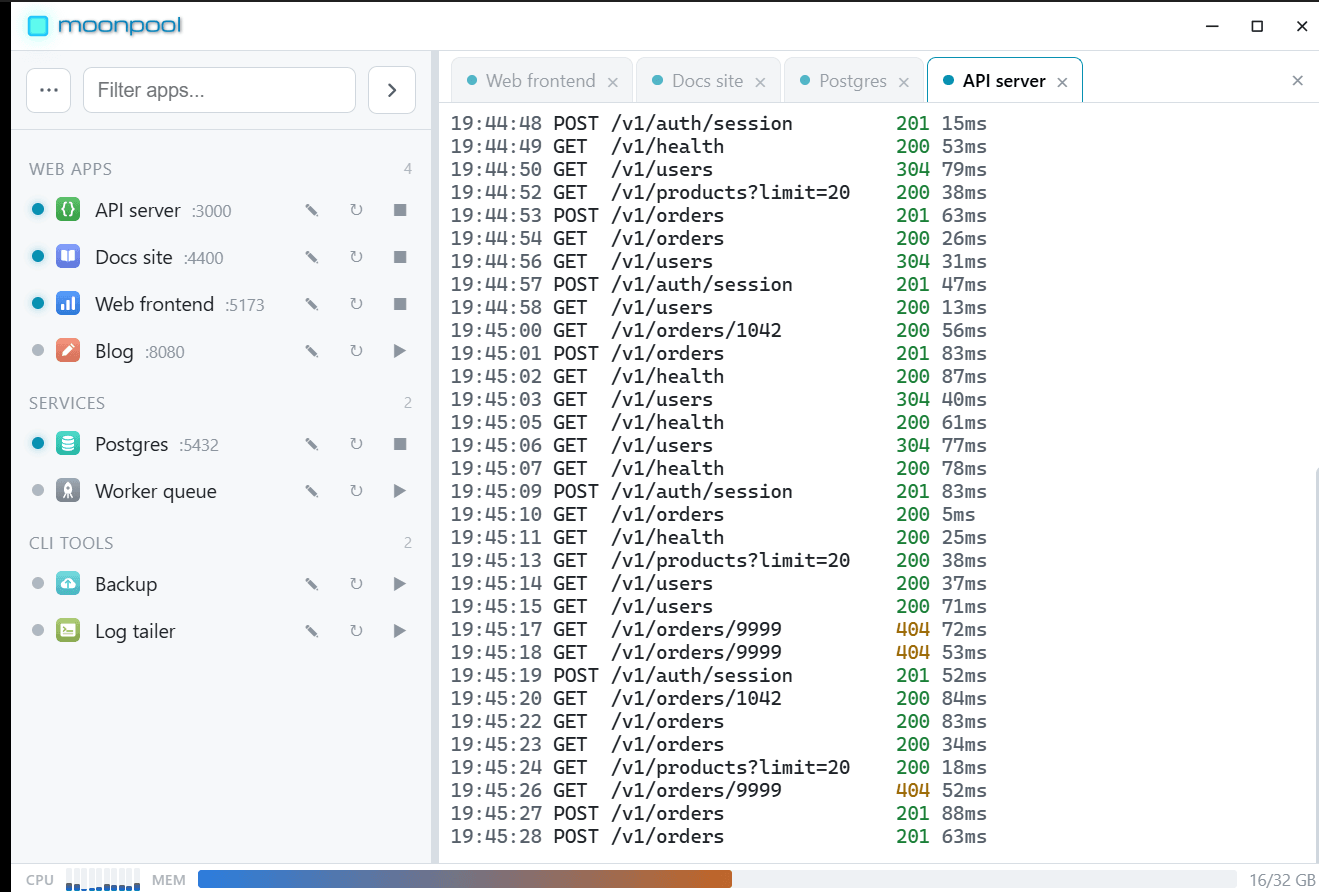
Task: Select API server in Web Apps list
Action: point(220,210)
